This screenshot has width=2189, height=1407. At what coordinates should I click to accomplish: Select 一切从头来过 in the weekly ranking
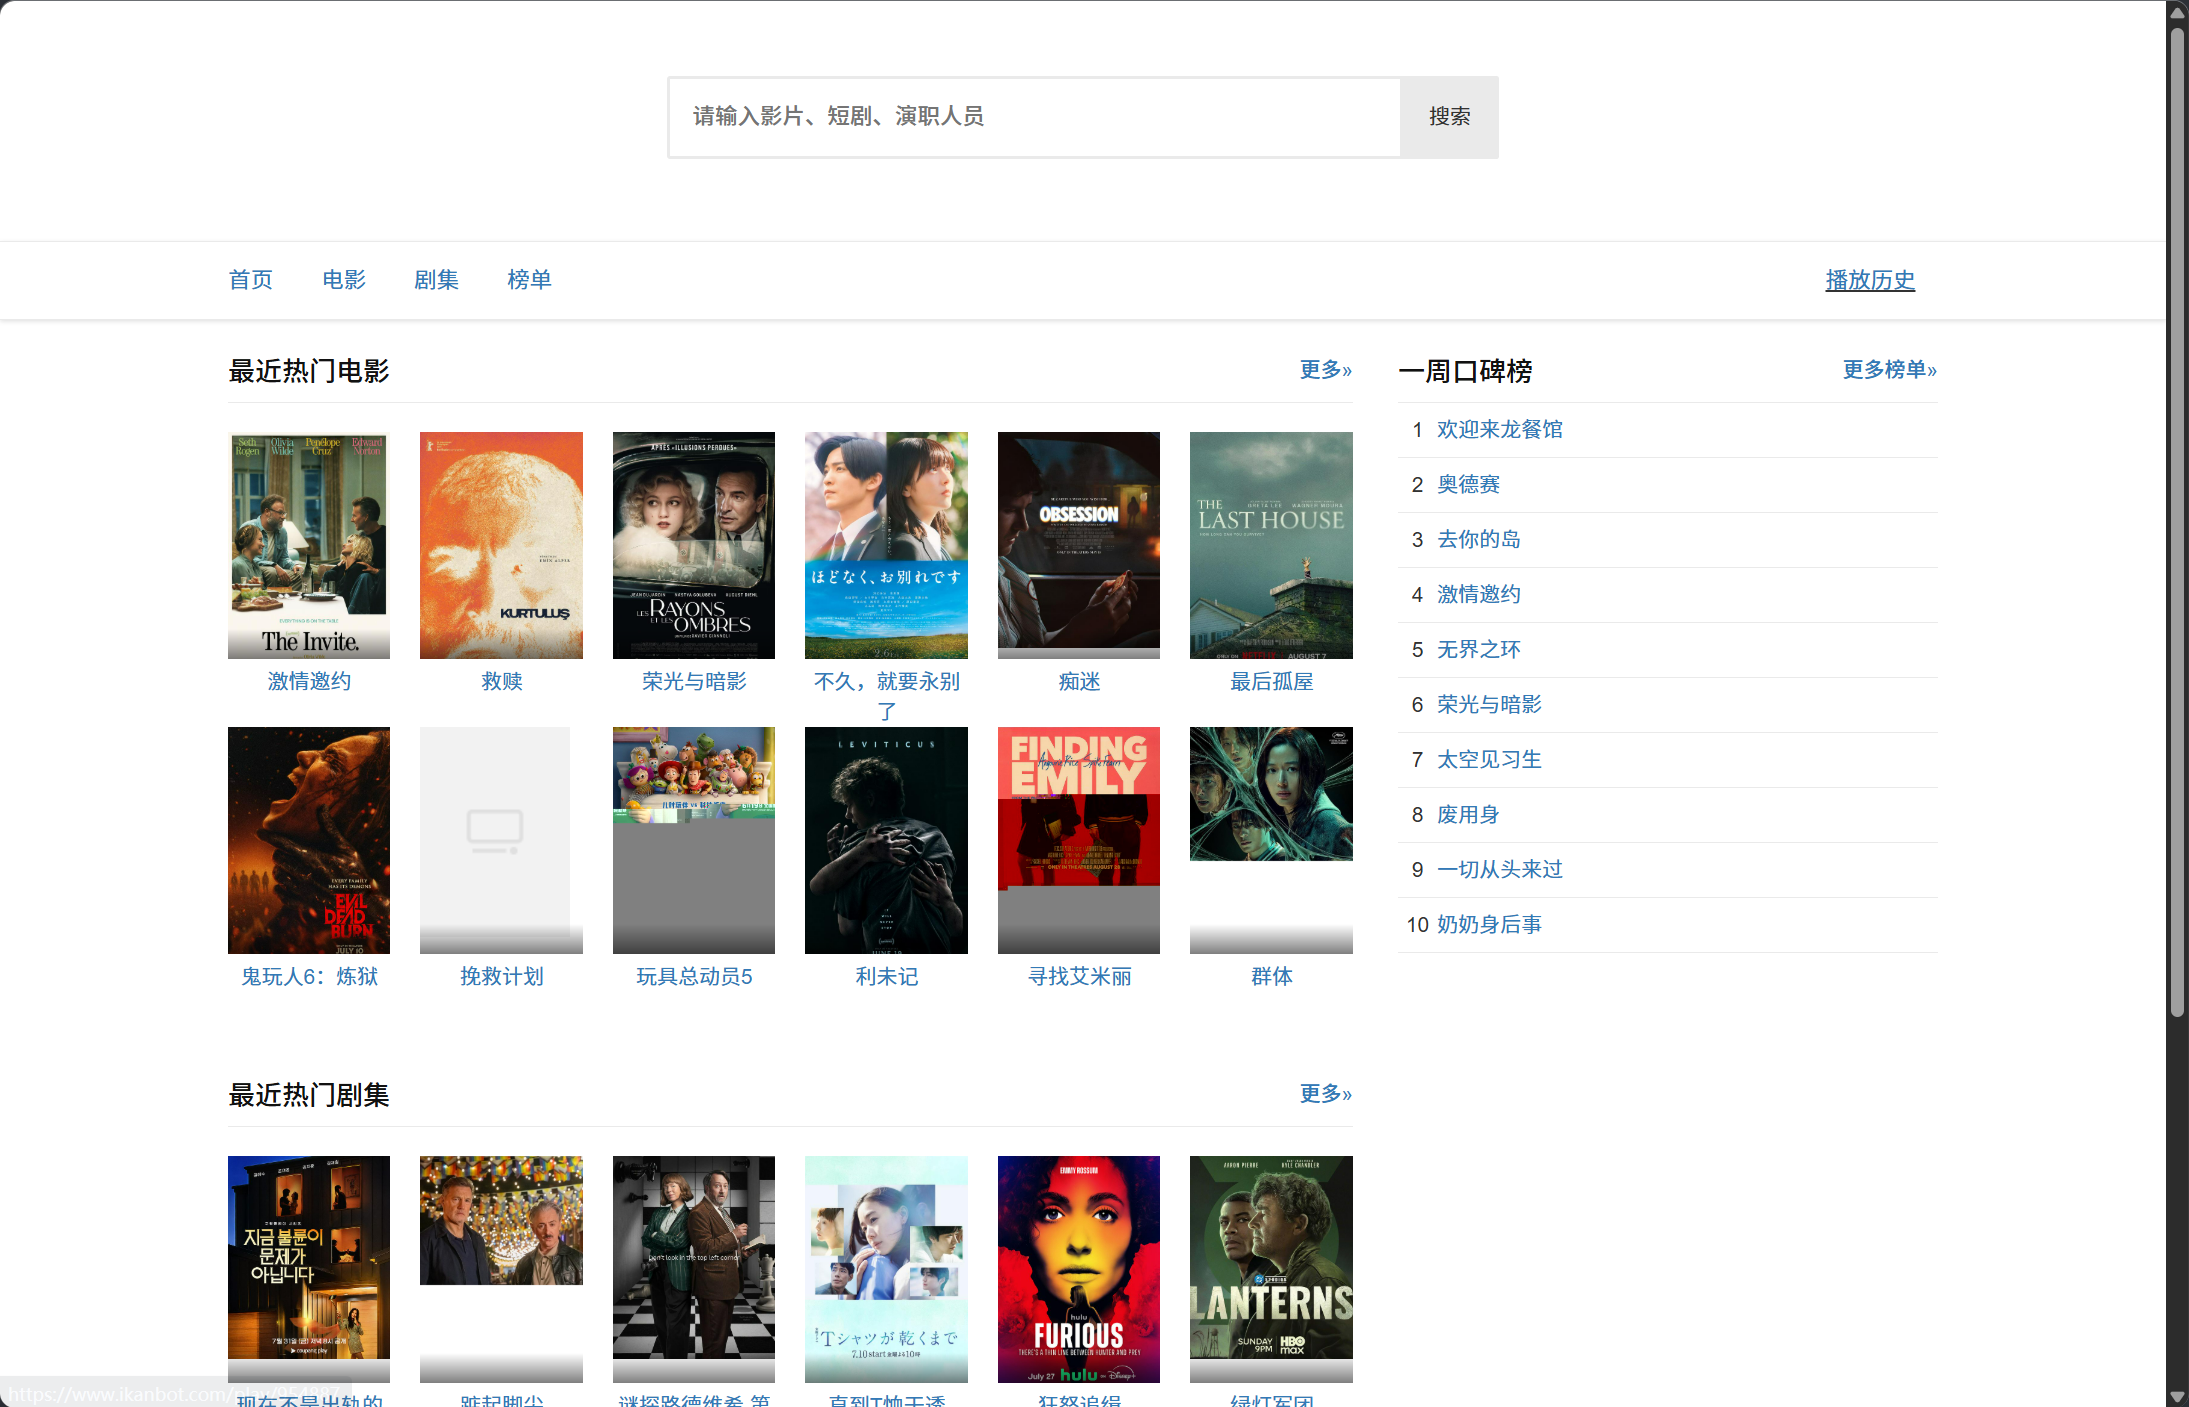tap(1499, 870)
